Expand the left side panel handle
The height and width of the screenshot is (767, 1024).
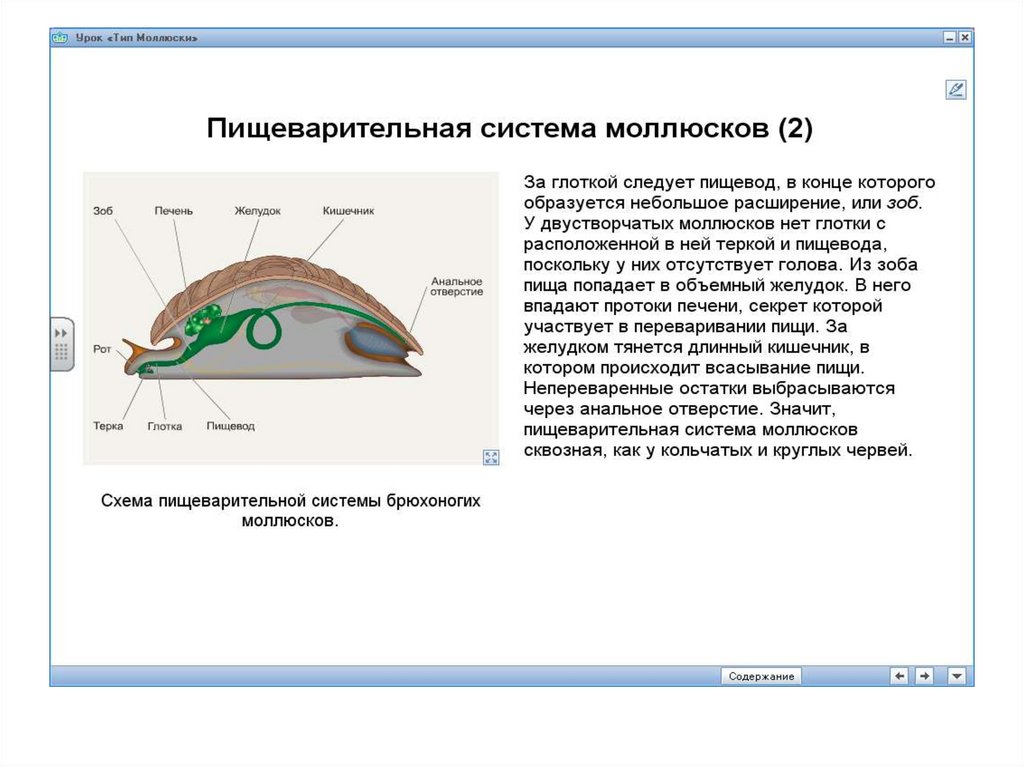pyautogui.click(x=62, y=343)
